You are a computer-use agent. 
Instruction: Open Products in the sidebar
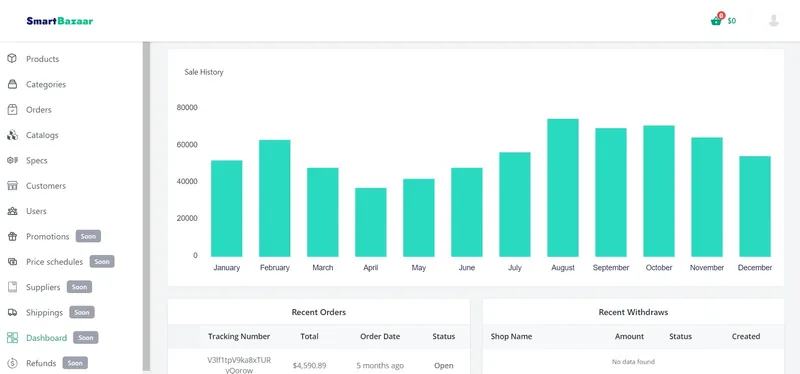coord(42,59)
